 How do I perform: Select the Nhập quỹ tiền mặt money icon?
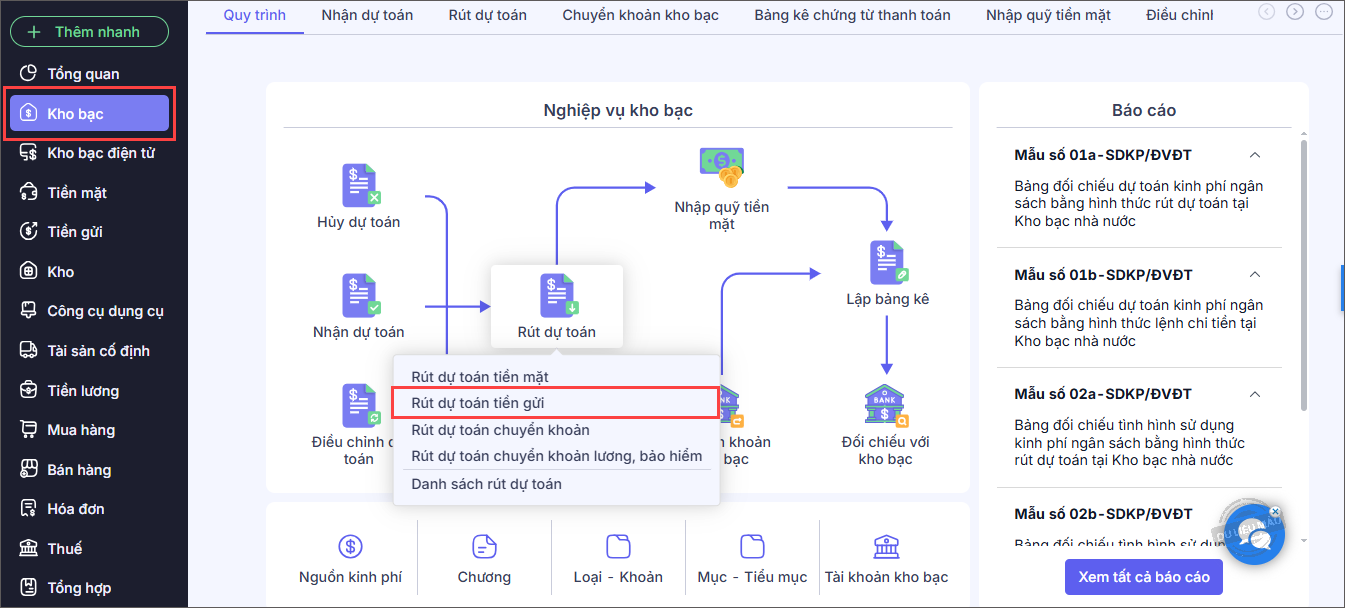coord(721,168)
